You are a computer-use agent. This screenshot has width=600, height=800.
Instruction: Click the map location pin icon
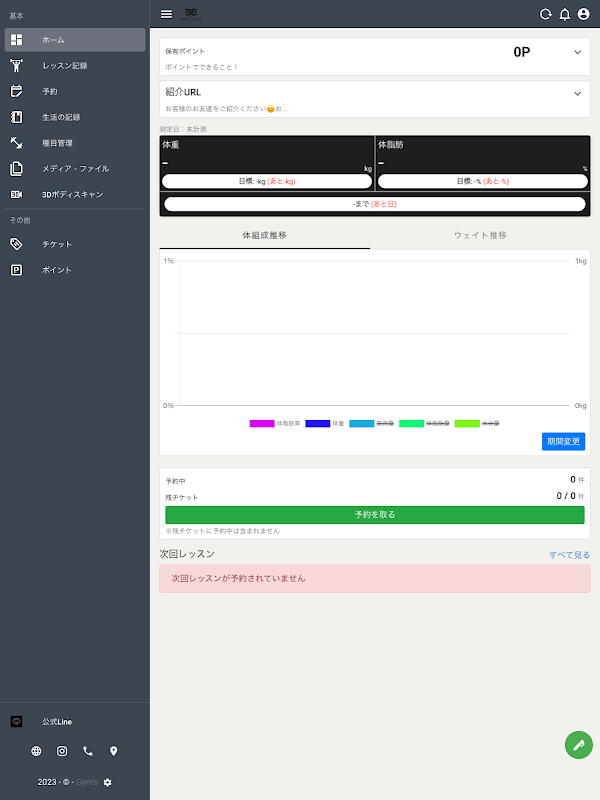coord(114,751)
